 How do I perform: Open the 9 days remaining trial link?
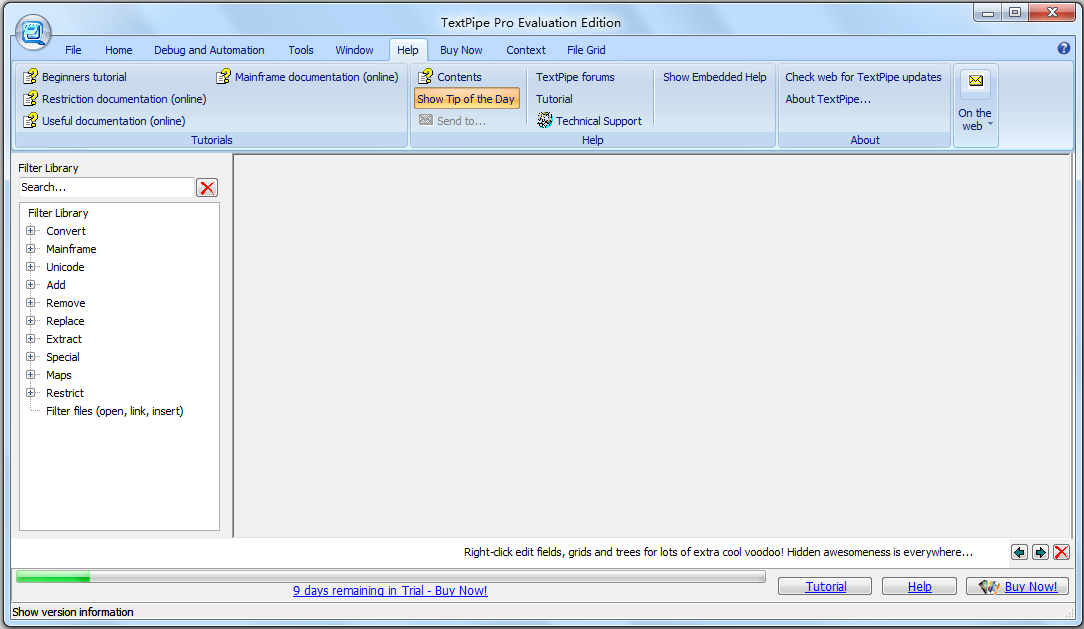point(390,591)
